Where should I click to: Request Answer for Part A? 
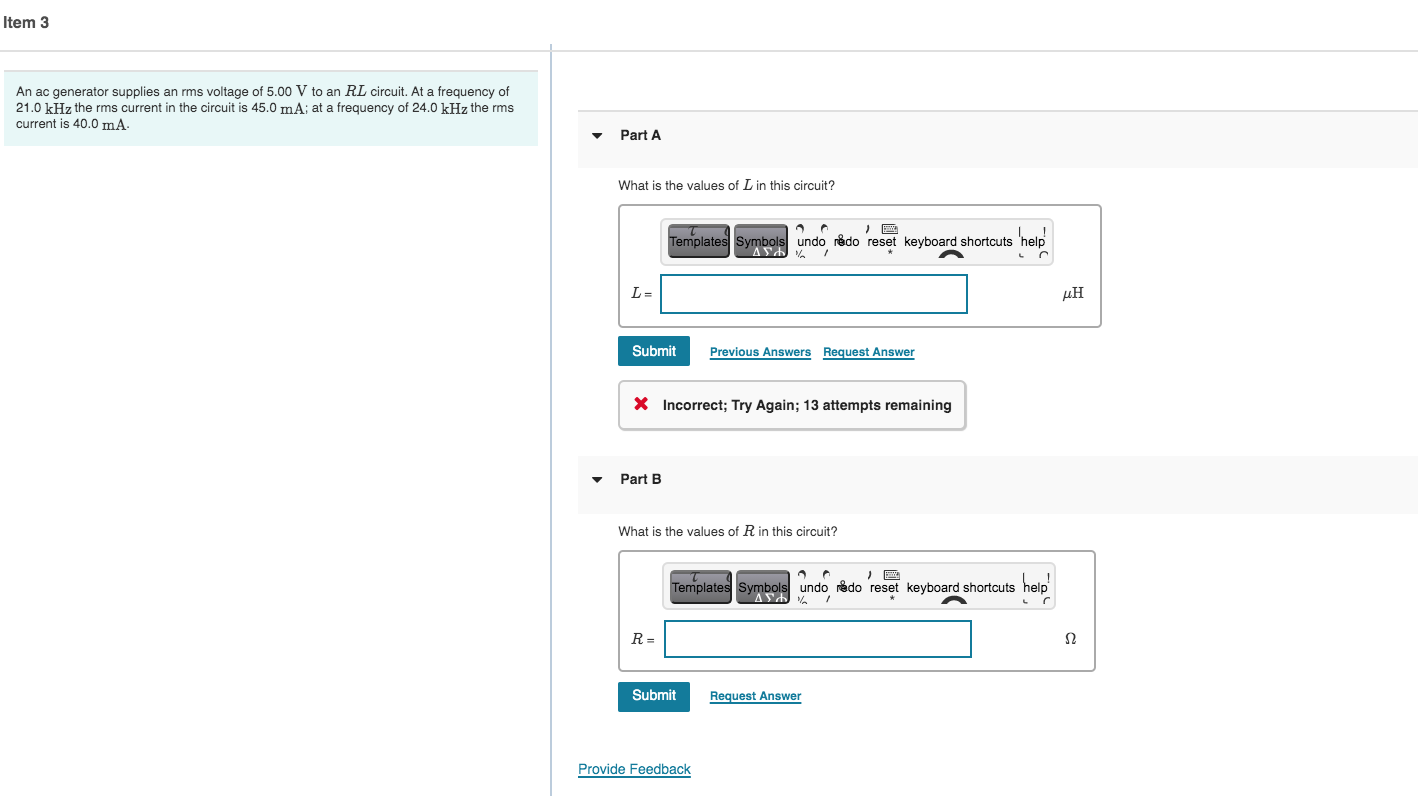(x=869, y=352)
